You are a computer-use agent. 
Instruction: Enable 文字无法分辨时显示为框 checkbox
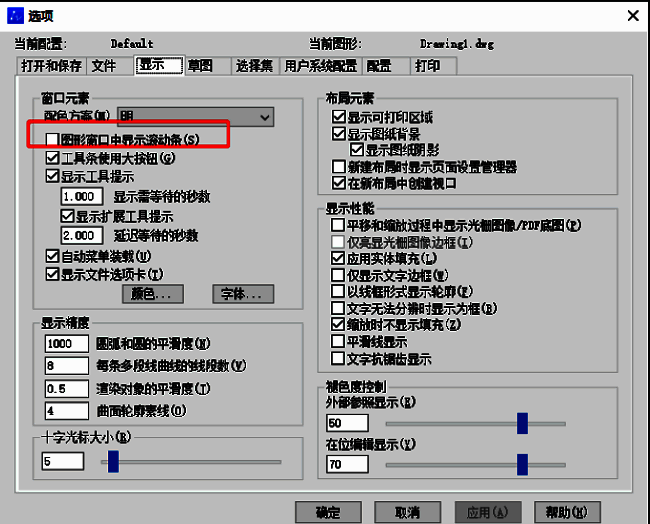pos(337,308)
